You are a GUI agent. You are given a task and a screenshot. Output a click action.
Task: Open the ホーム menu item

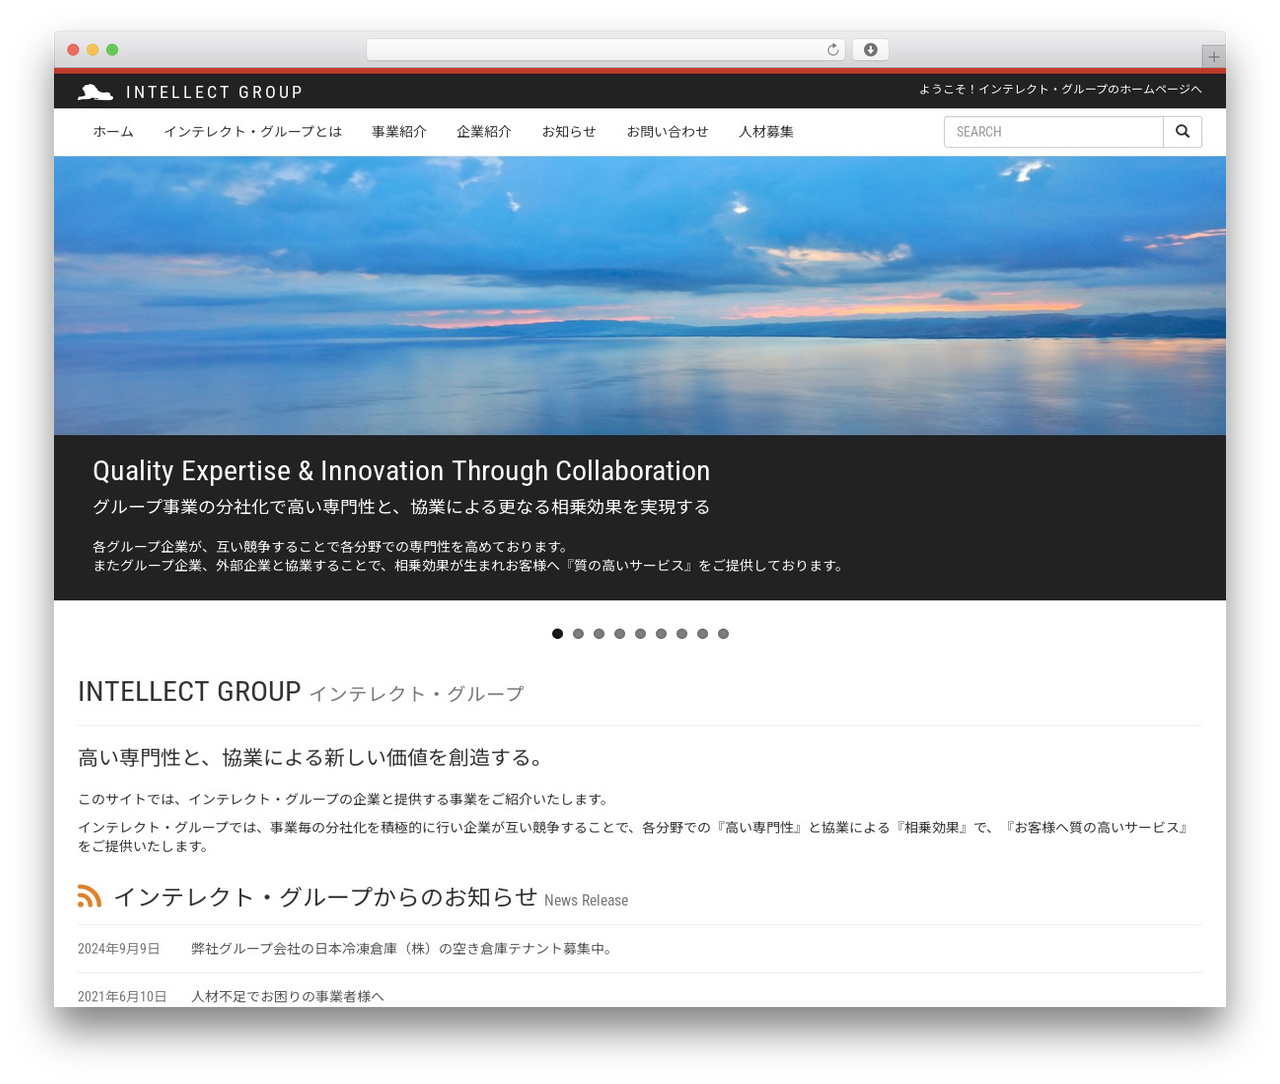113,132
